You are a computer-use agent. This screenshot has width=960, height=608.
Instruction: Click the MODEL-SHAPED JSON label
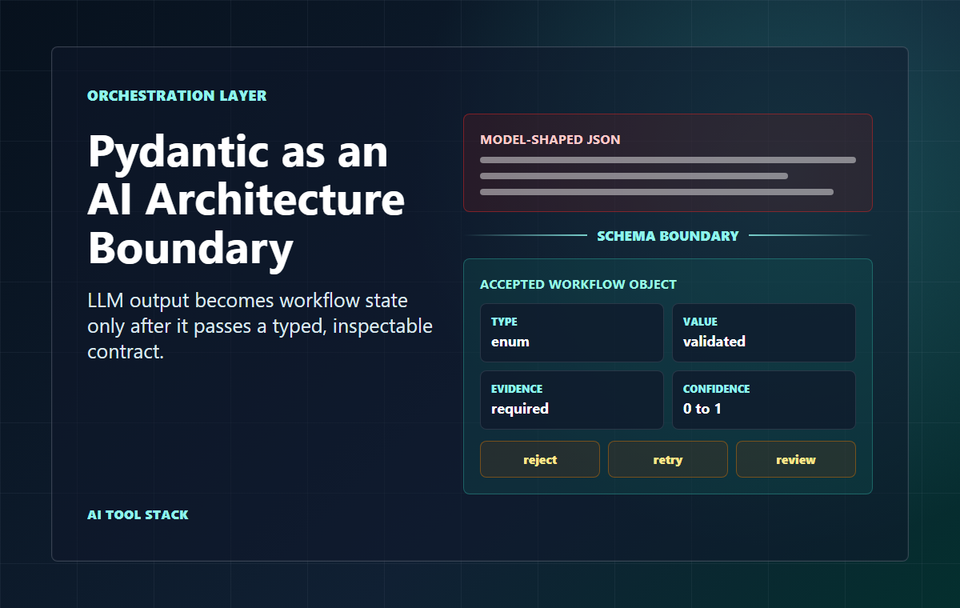tap(550, 140)
